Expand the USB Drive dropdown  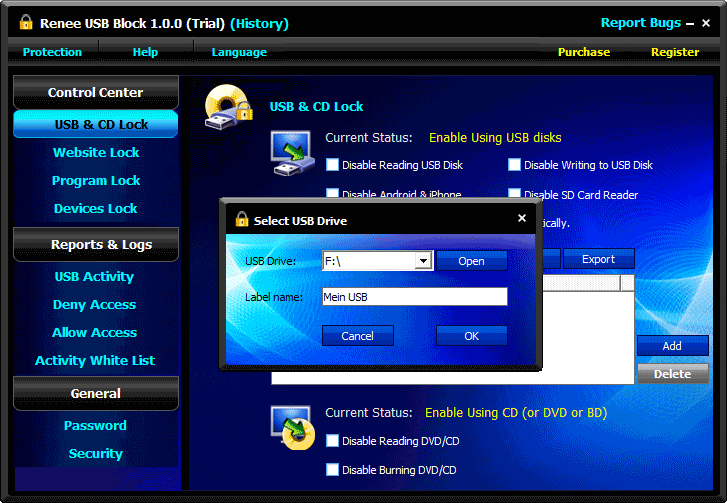423,261
